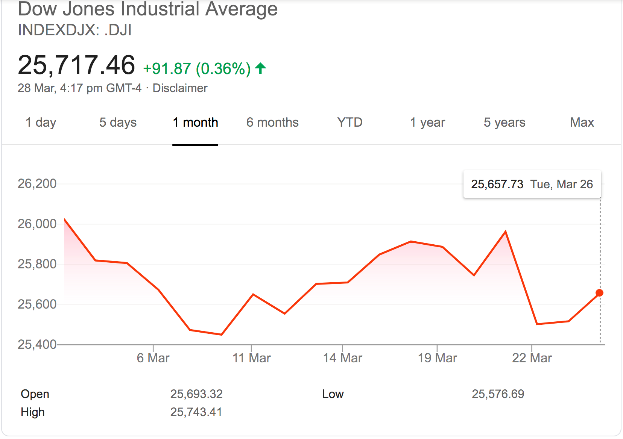Image resolution: width=623 pixels, height=439 pixels.
Task: Click the Low value 25,576.69
Action: click(x=498, y=394)
